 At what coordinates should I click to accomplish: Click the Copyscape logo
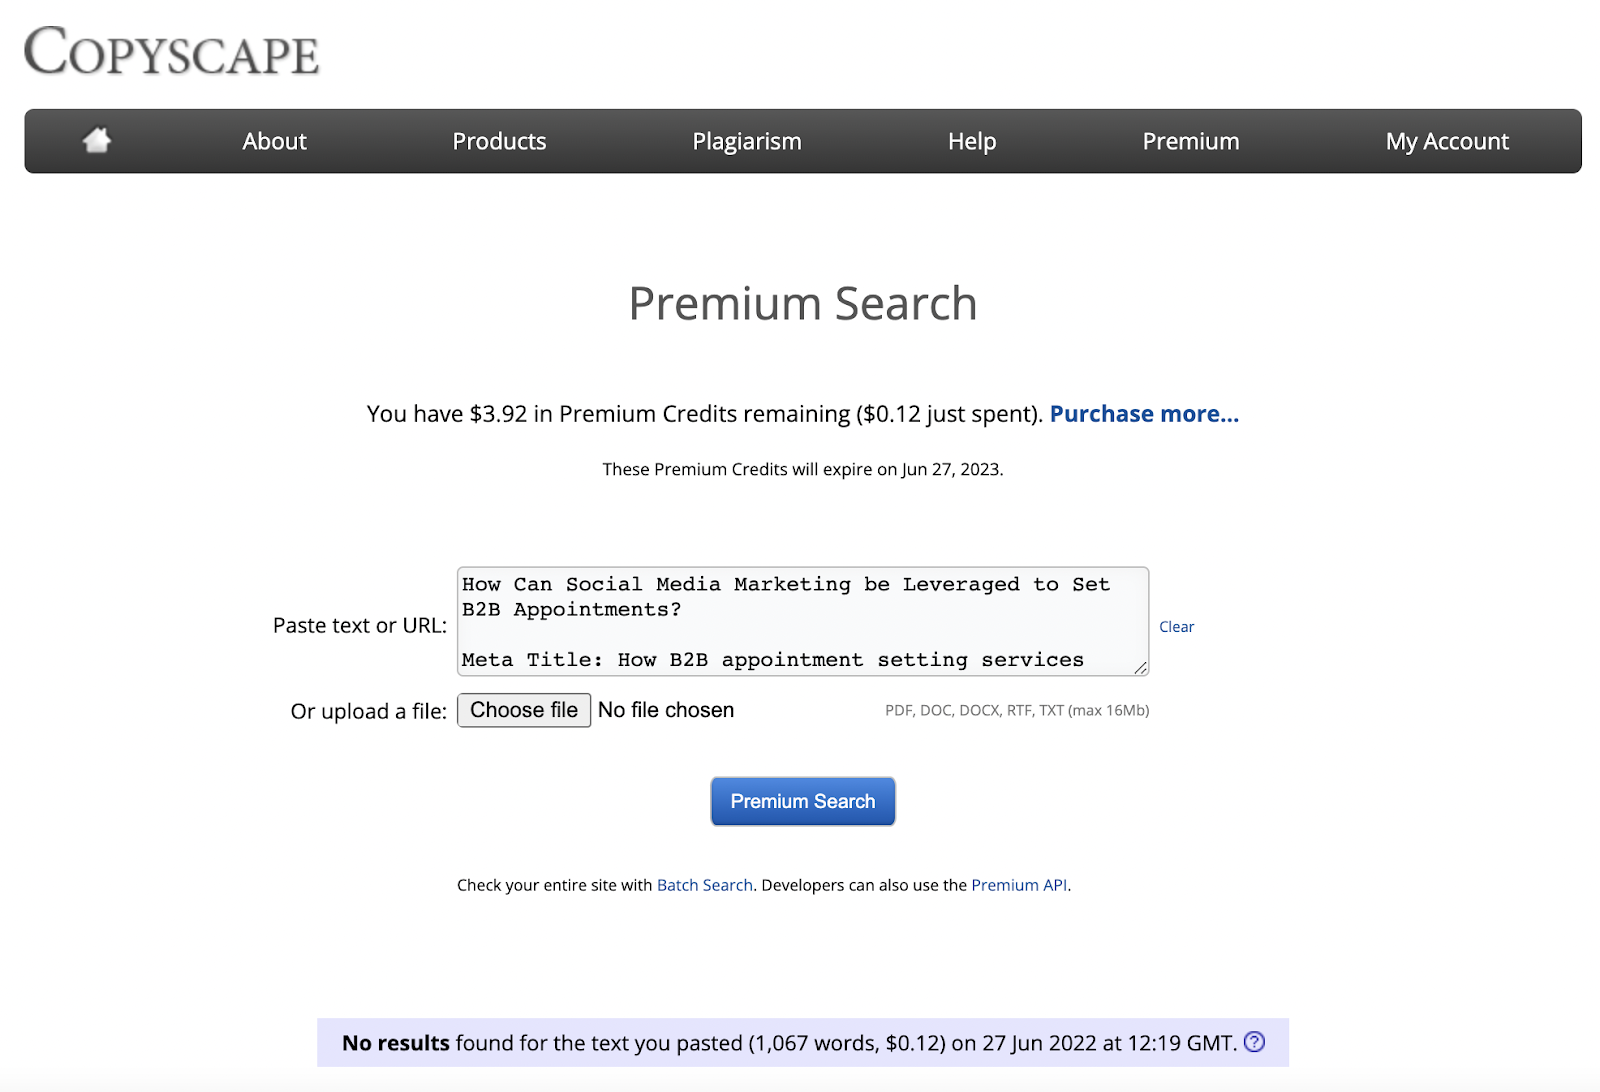(x=172, y=51)
